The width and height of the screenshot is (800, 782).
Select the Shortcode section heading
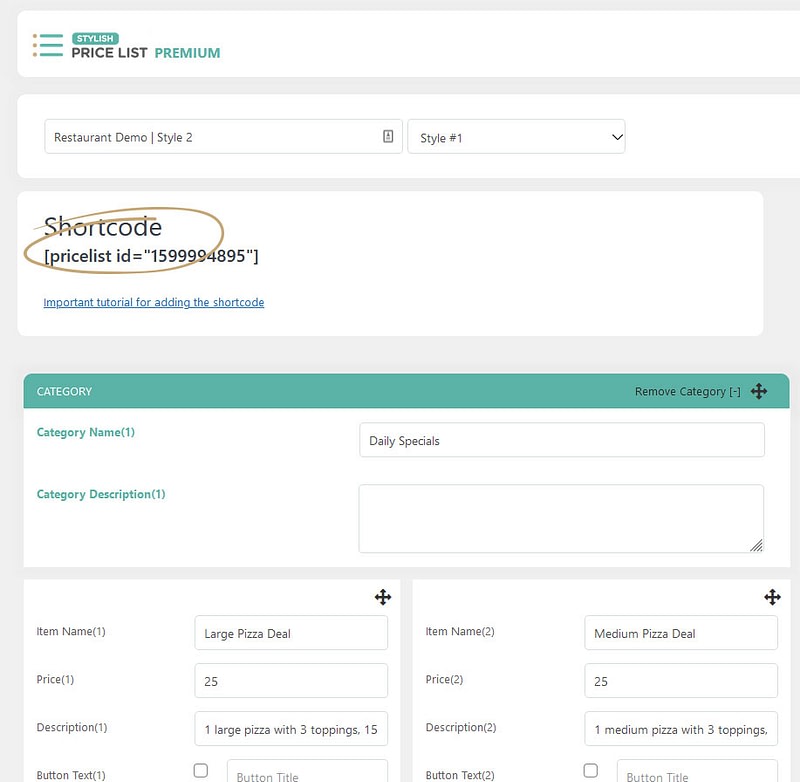101,227
